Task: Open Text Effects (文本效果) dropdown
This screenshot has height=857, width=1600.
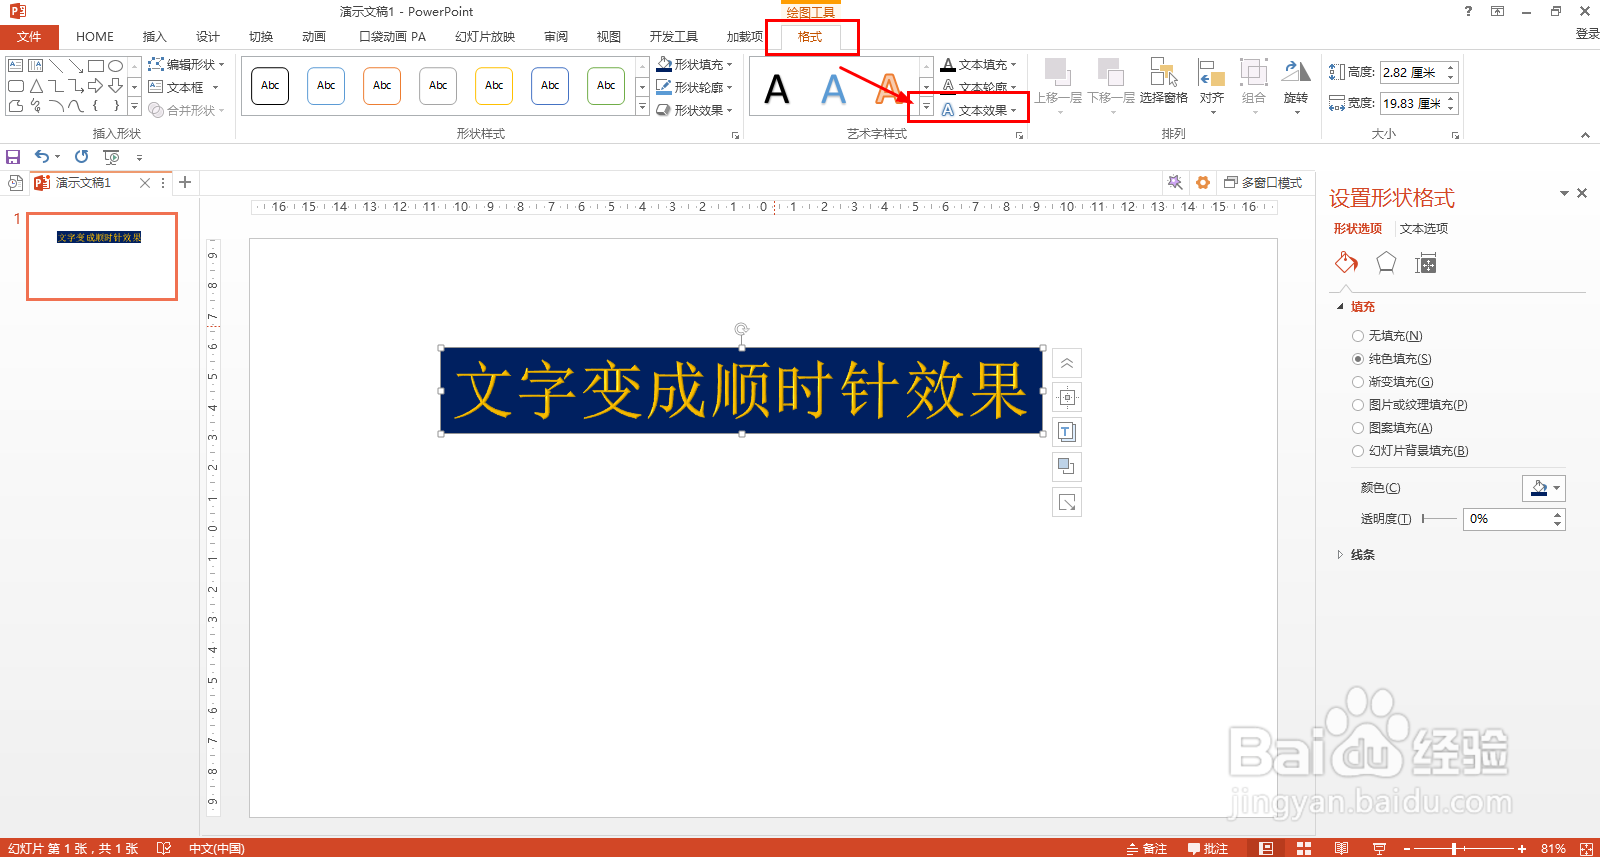Action: click(979, 110)
